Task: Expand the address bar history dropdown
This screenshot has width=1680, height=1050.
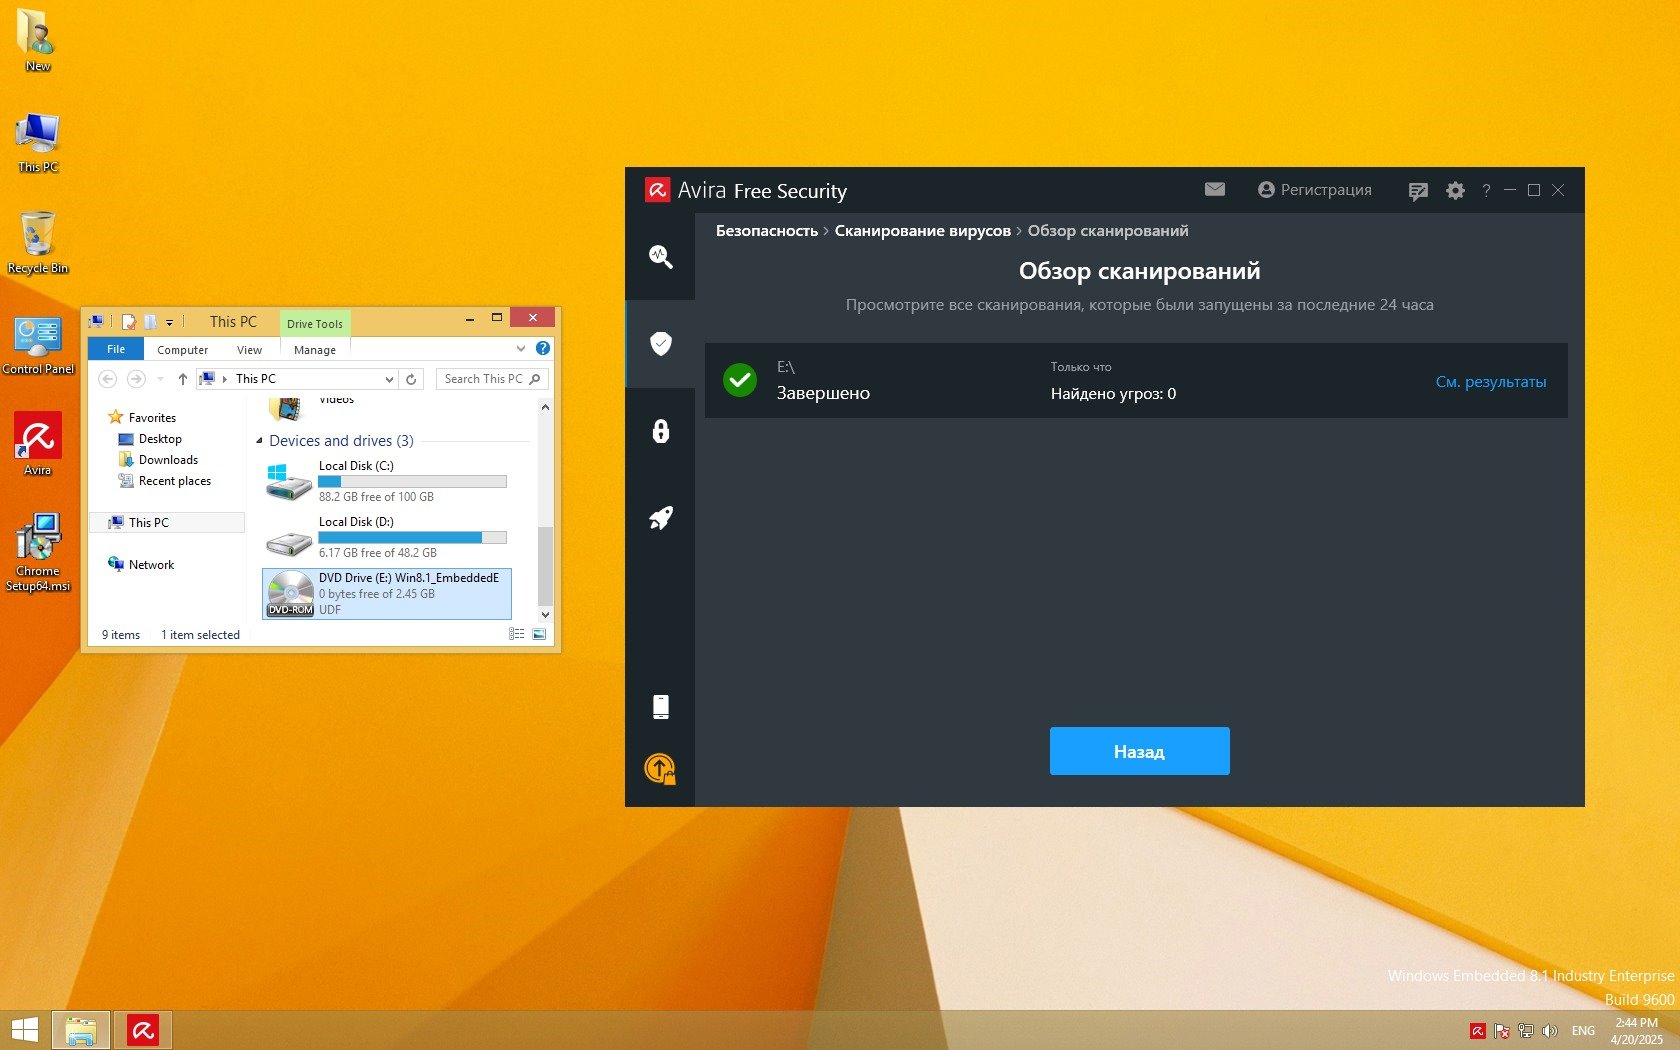Action: [x=389, y=379]
